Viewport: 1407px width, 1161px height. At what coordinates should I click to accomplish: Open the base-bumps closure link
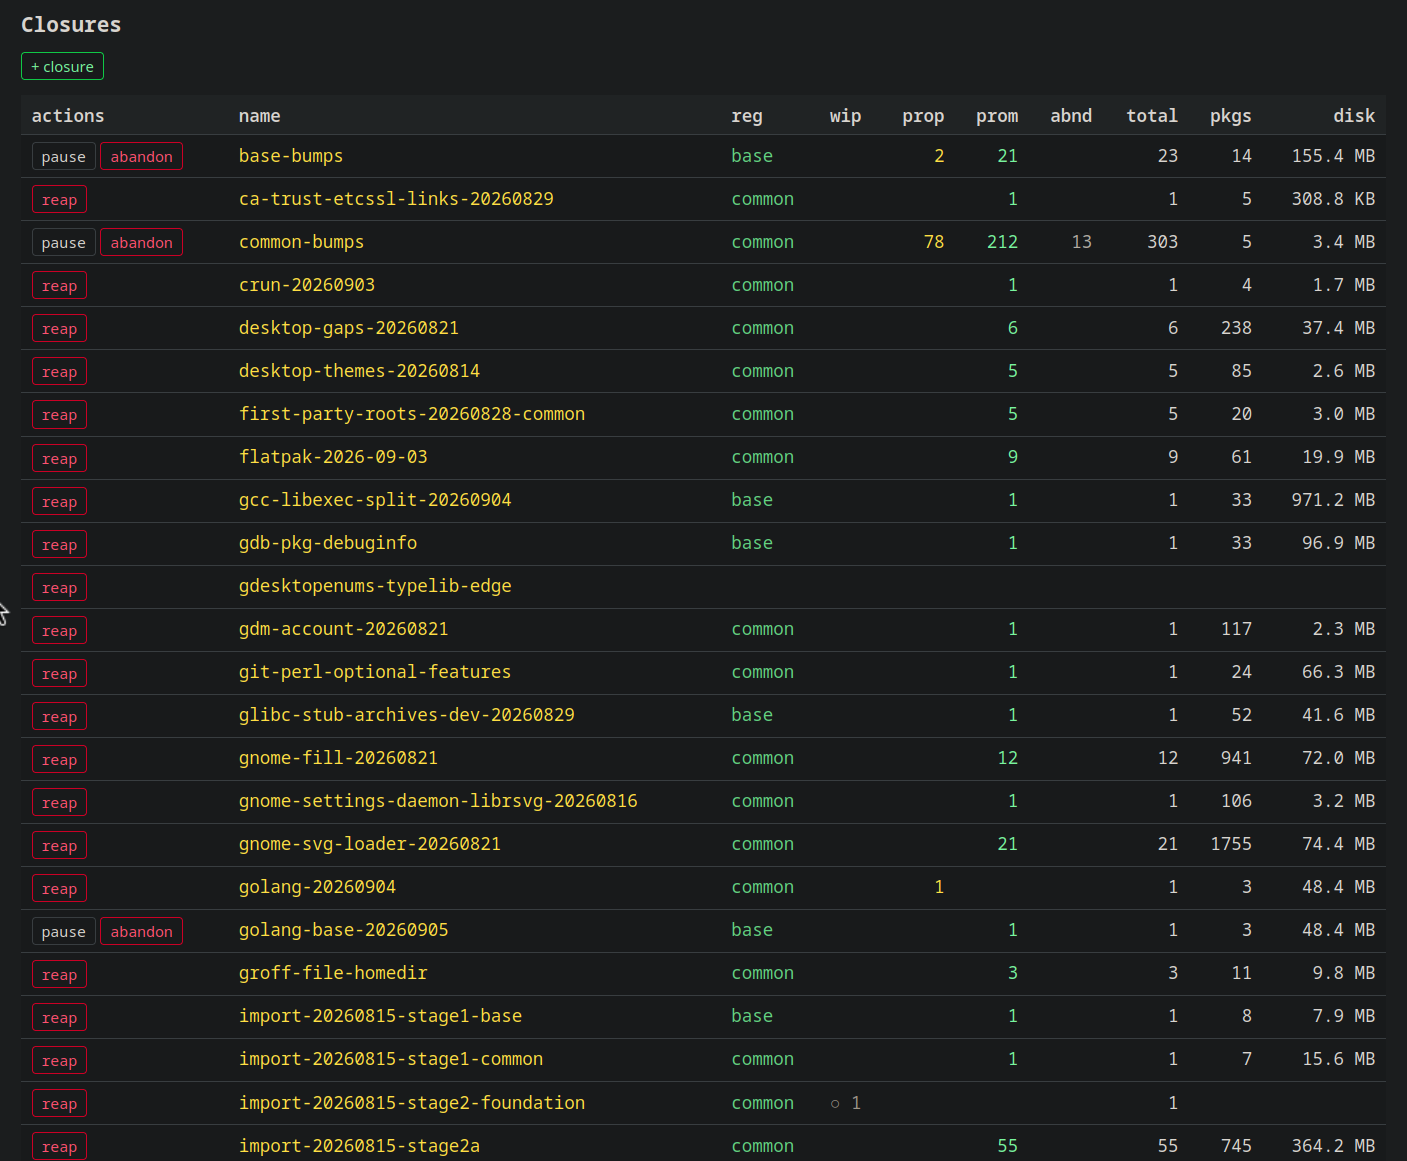pos(291,156)
